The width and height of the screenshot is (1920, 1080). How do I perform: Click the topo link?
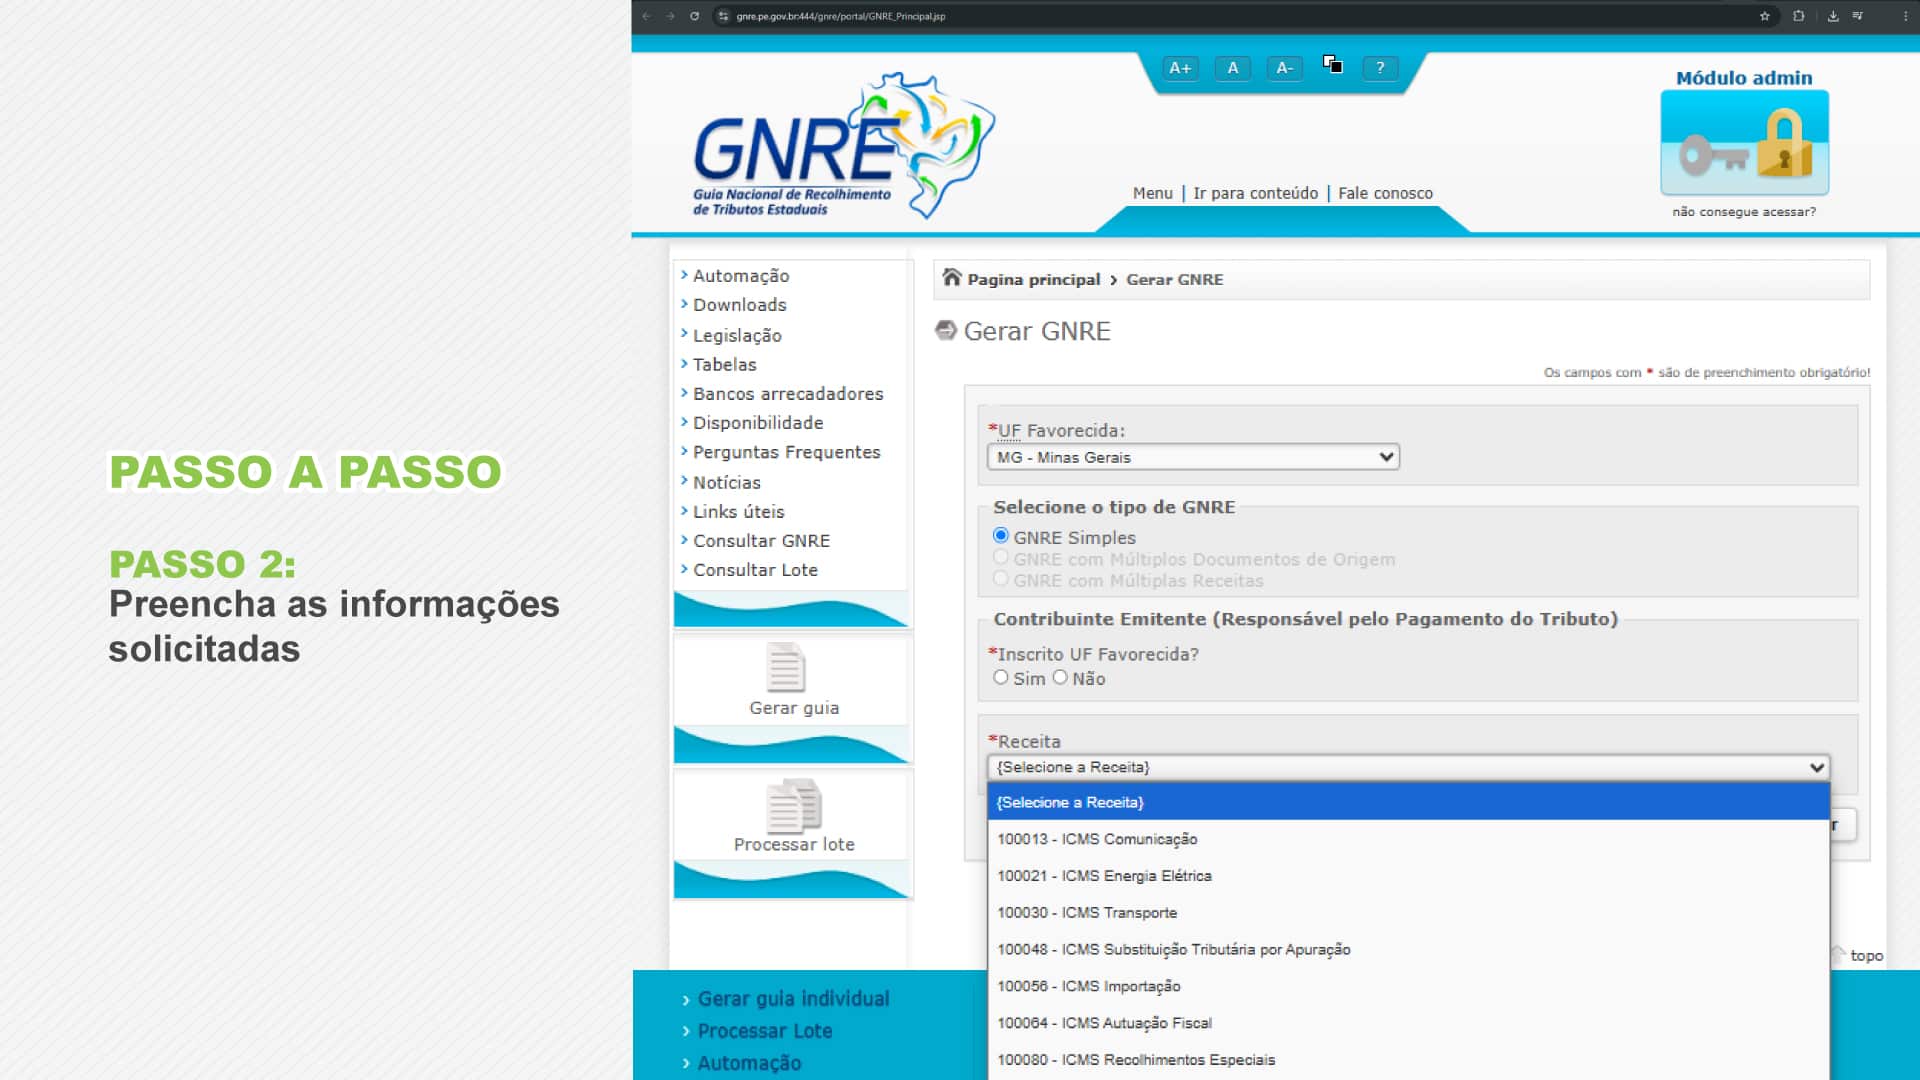(x=1866, y=956)
